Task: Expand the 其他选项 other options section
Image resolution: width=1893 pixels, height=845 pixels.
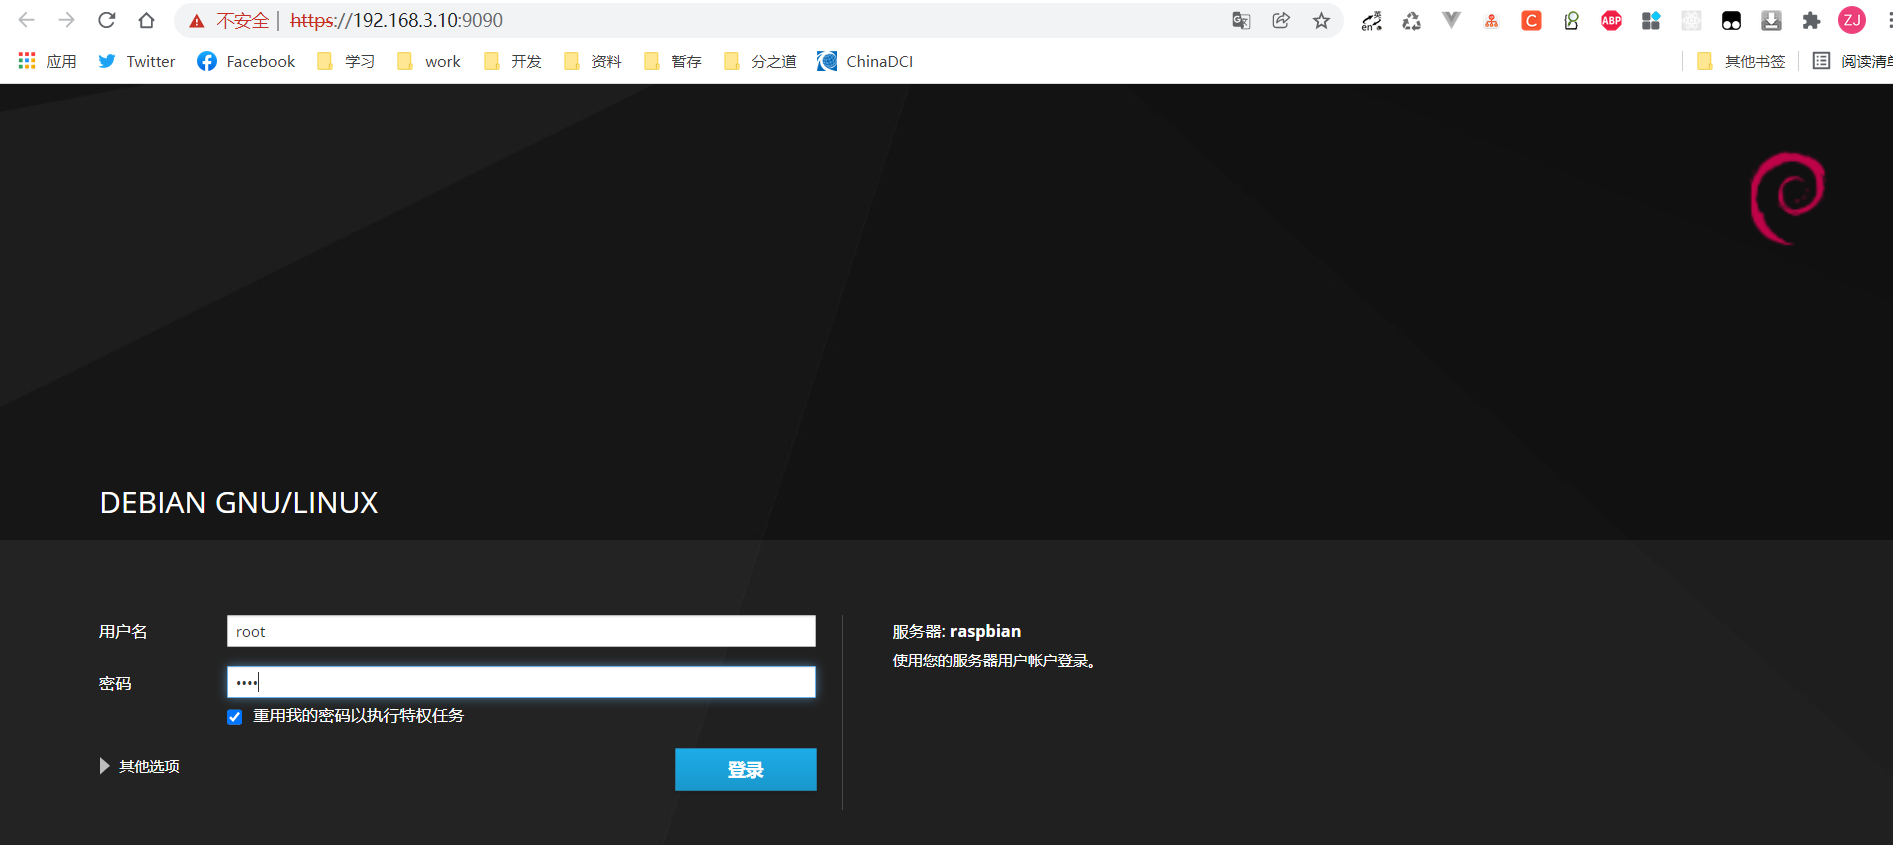Action: (140, 766)
